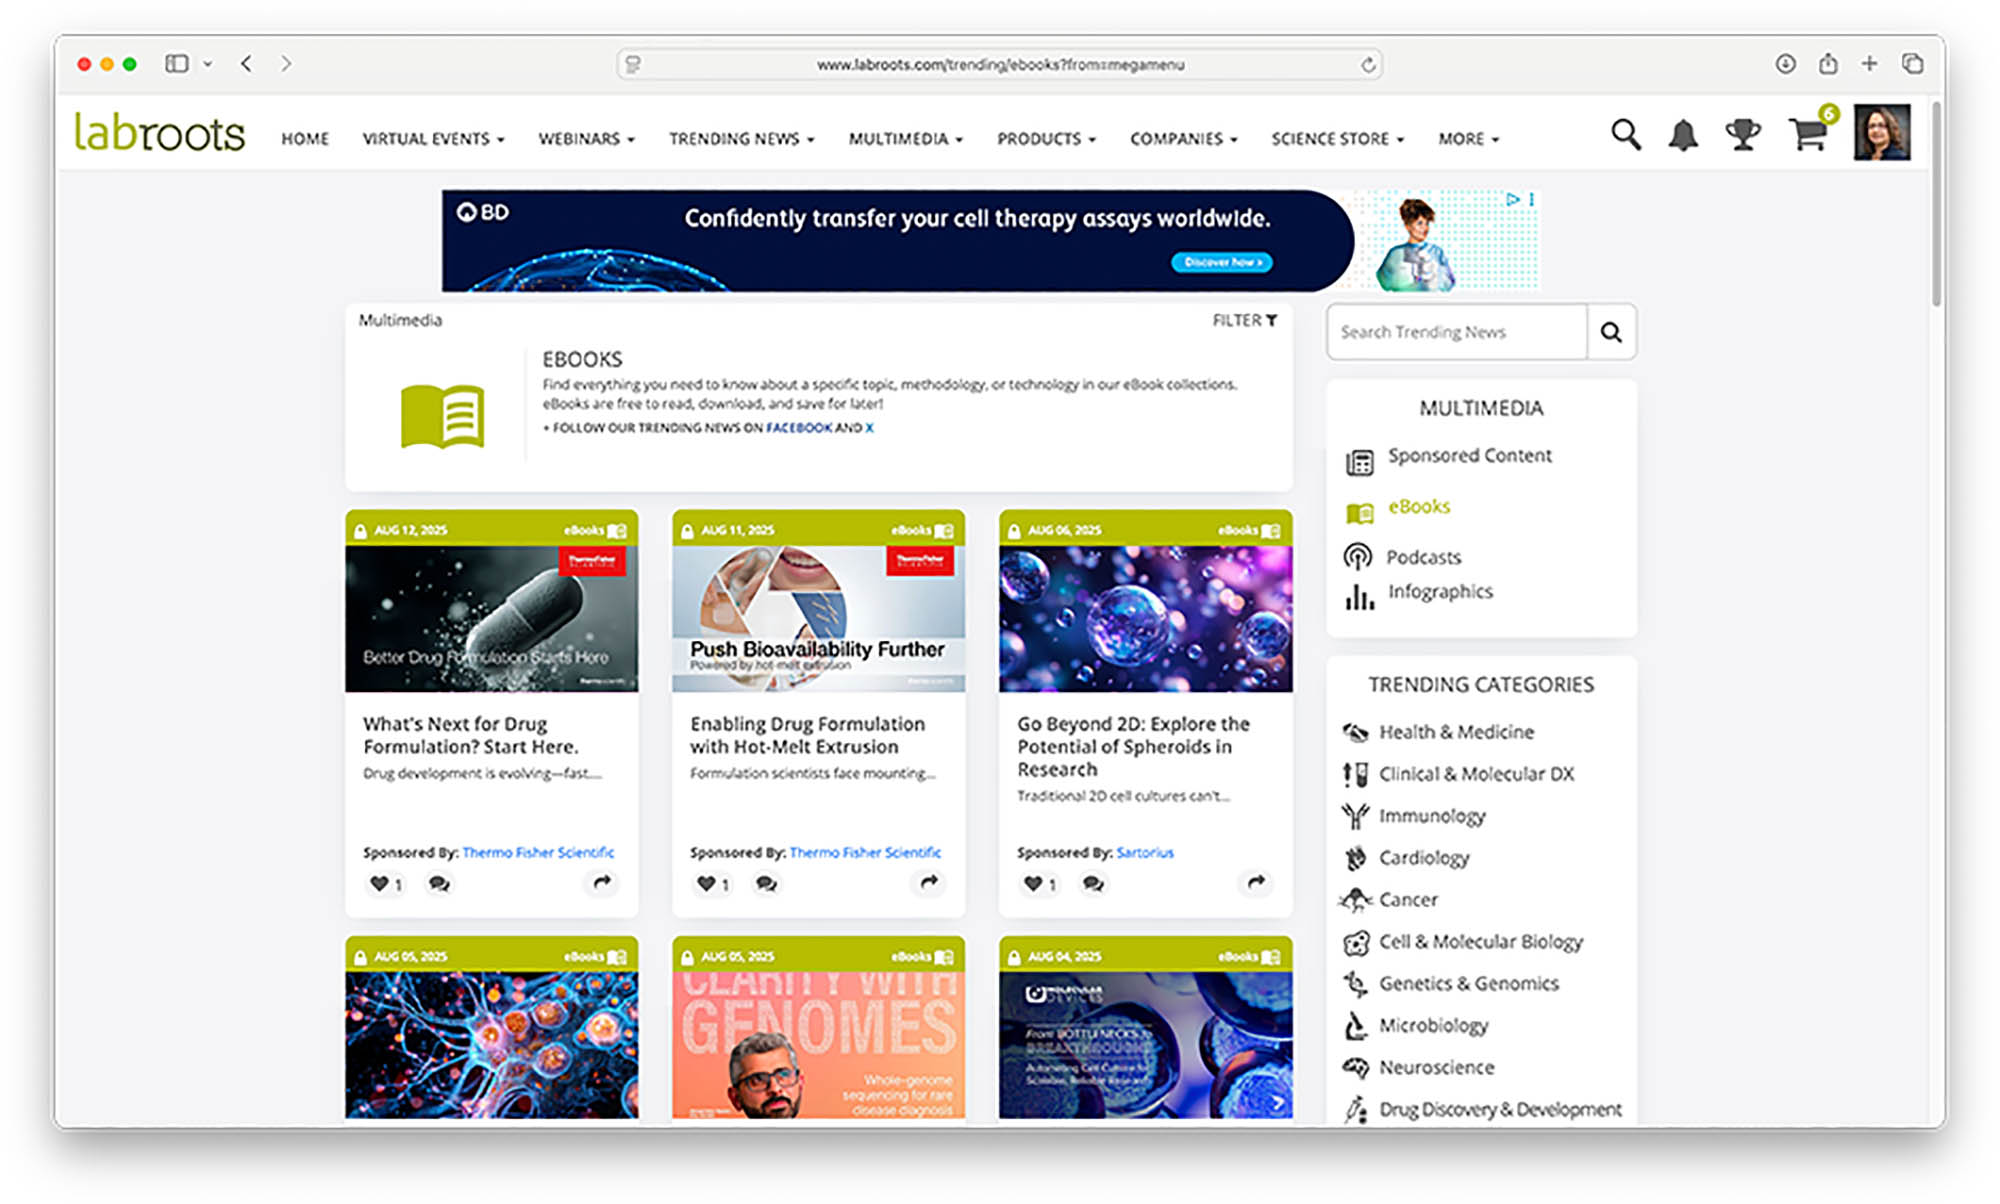
Task: Click the trophy achievements icon
Action: point(1743,135)
